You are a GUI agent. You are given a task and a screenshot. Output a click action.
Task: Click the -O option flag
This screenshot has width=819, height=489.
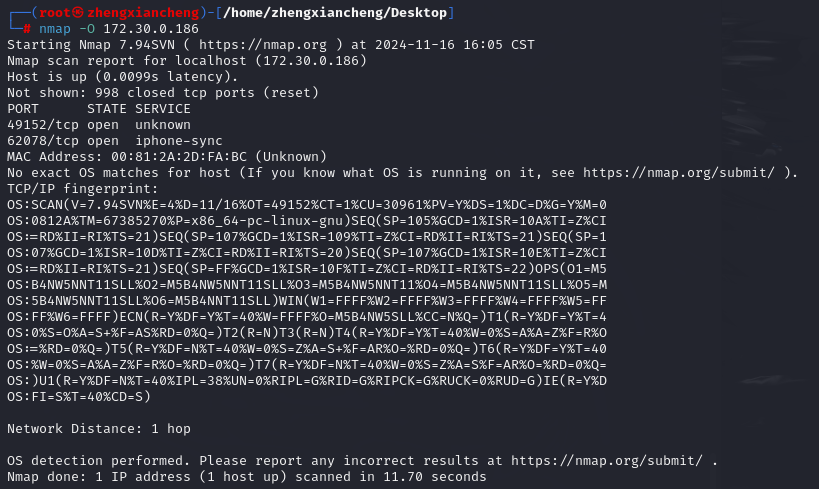coord(87,29)
